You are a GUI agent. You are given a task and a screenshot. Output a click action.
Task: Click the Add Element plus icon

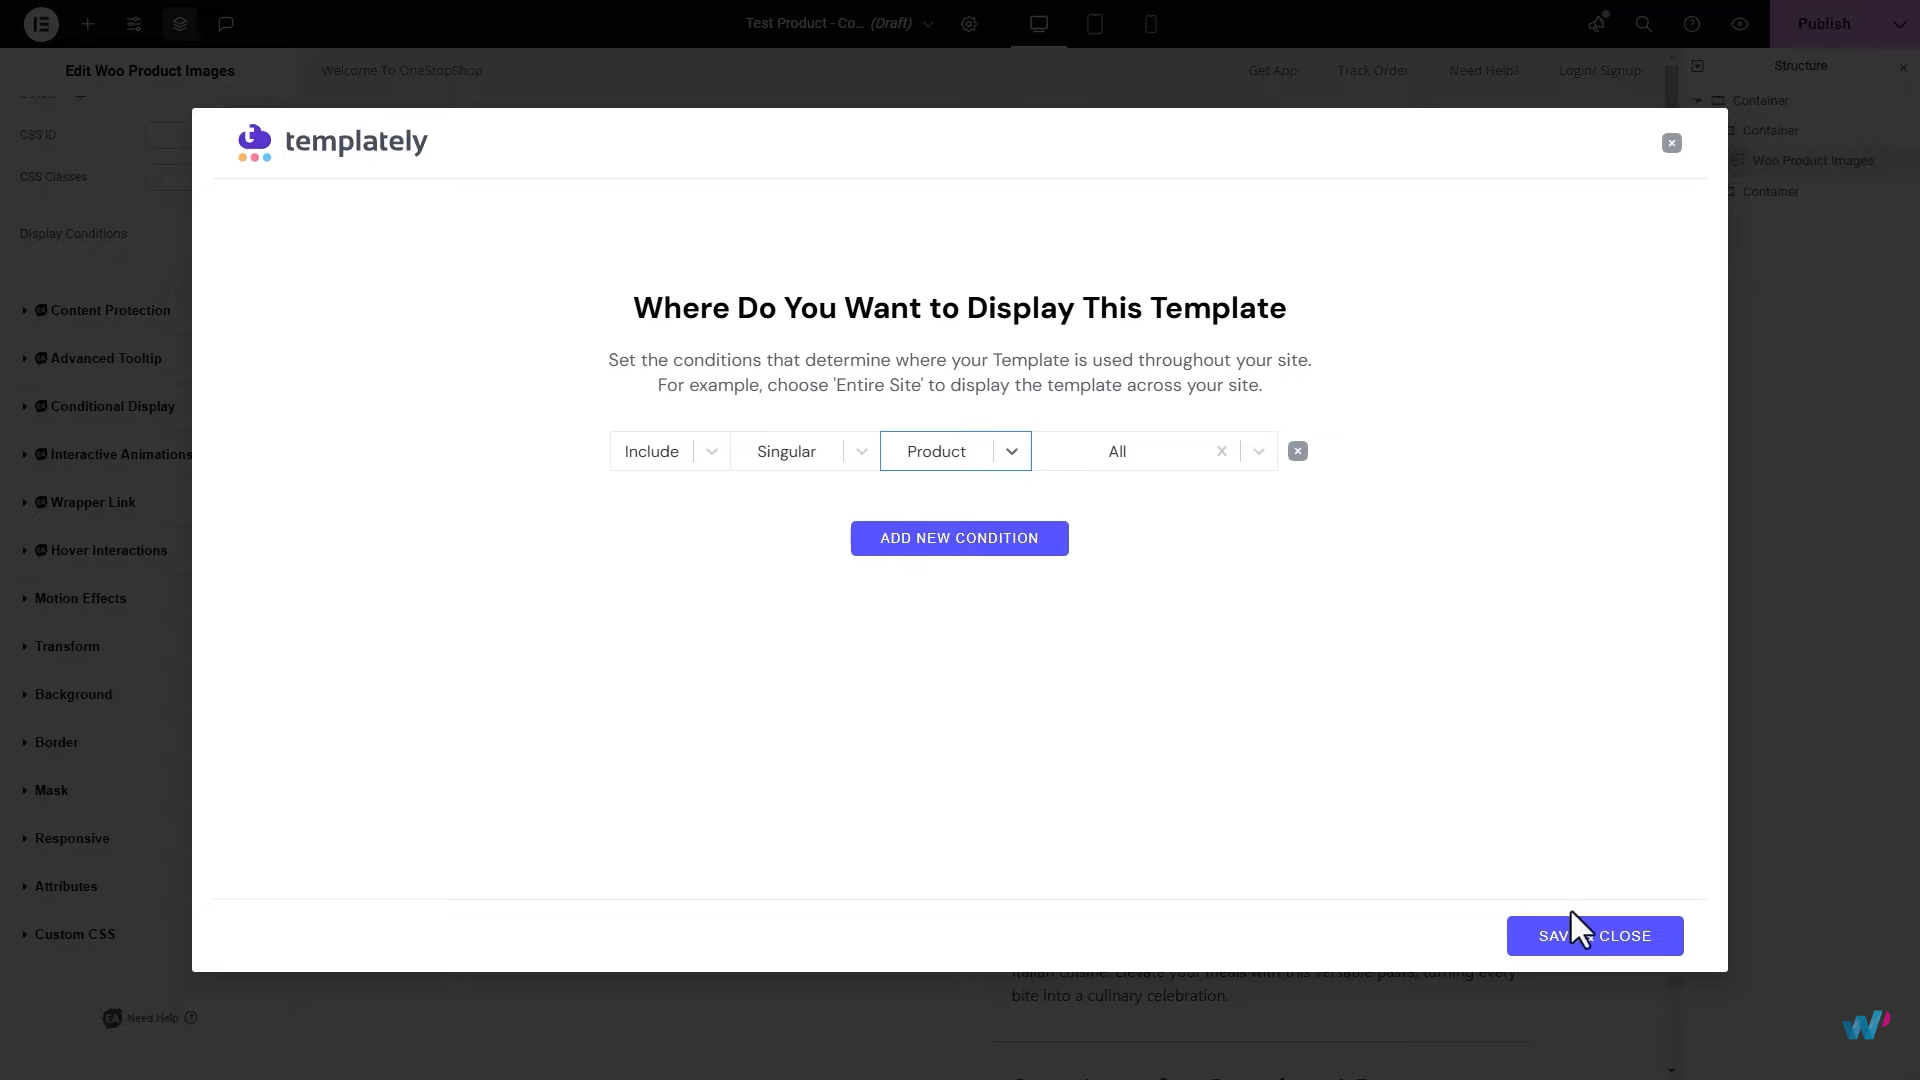(x=88, y=24)
